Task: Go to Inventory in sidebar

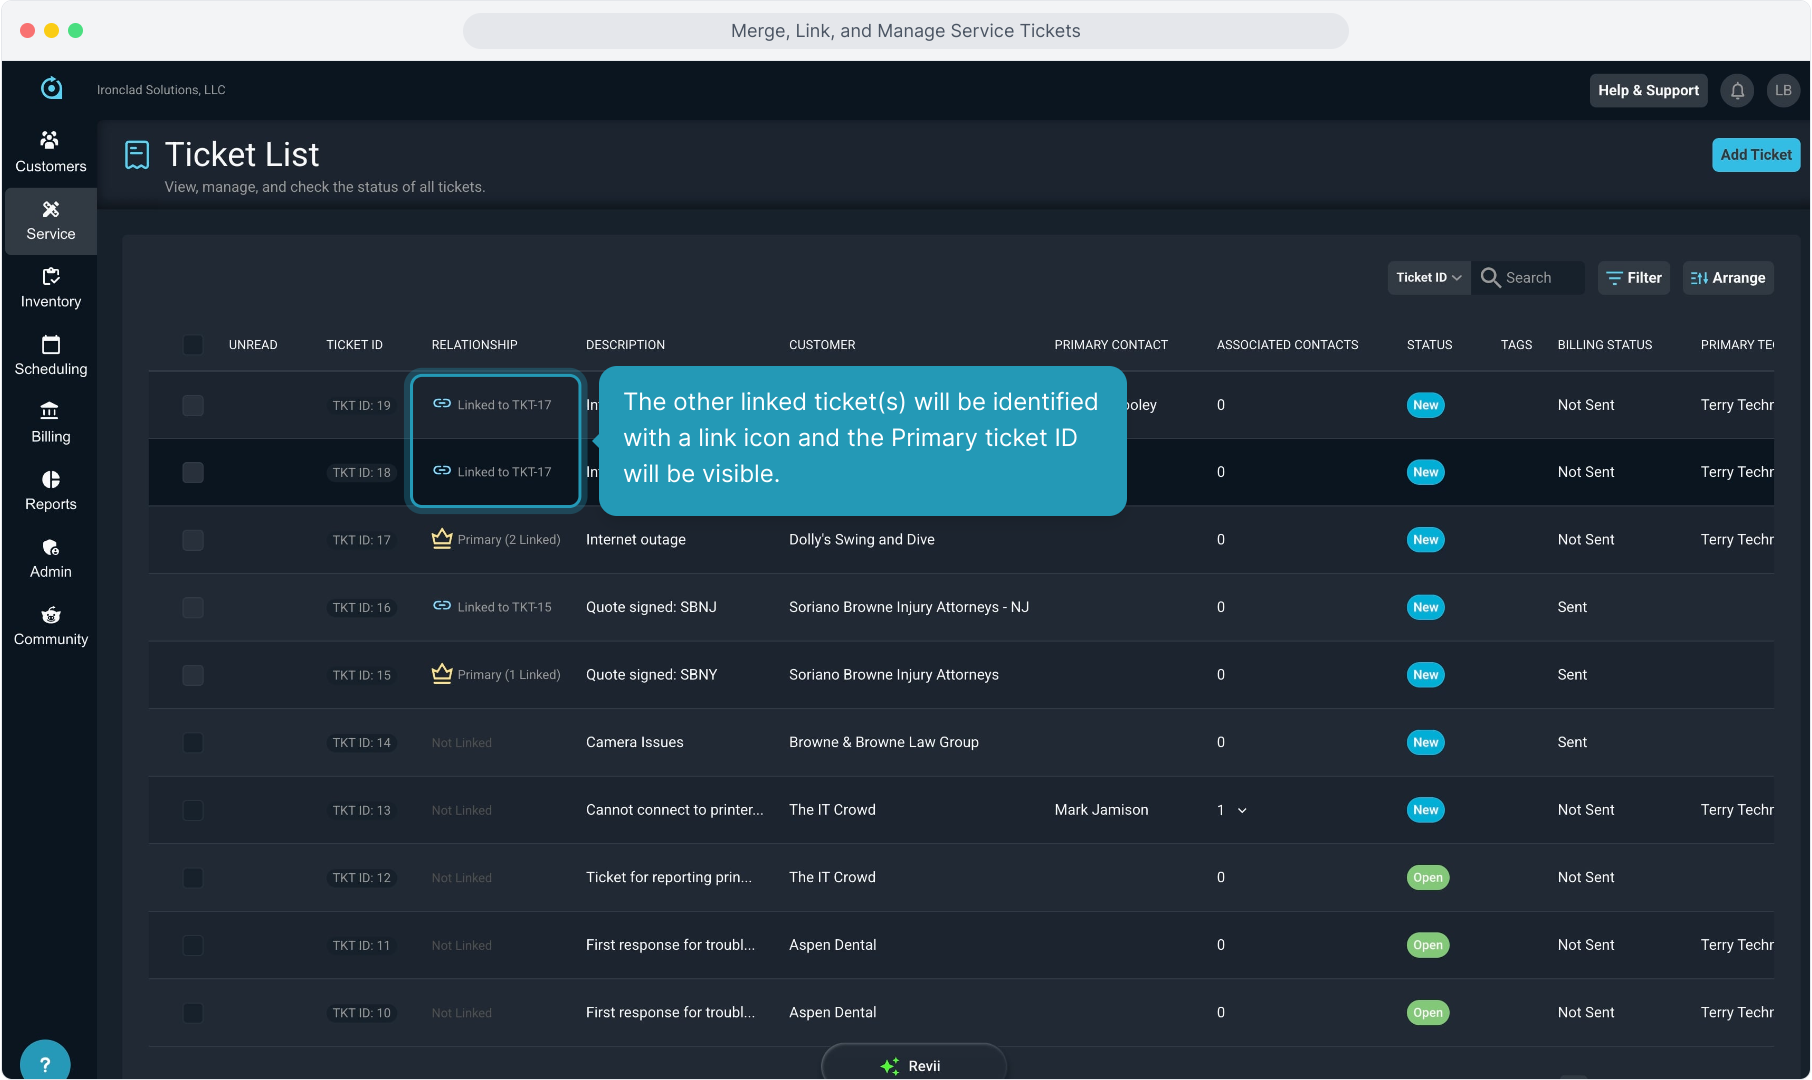Action: click(50, 288)
